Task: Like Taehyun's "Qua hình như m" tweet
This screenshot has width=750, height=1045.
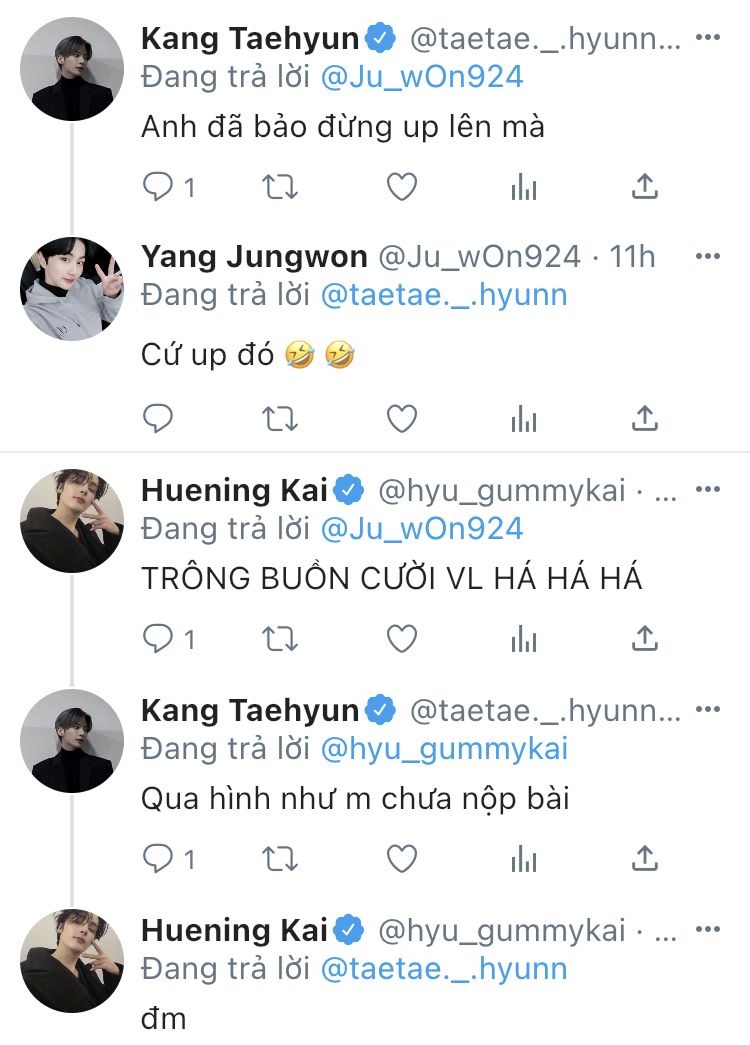Action: pos(402,858)
